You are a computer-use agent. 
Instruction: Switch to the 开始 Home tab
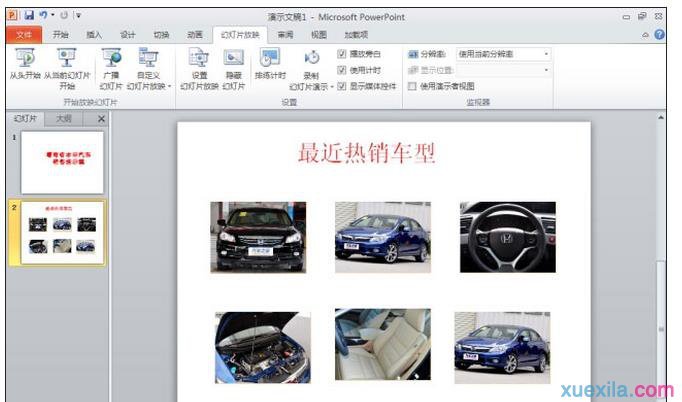pos(60,35)
